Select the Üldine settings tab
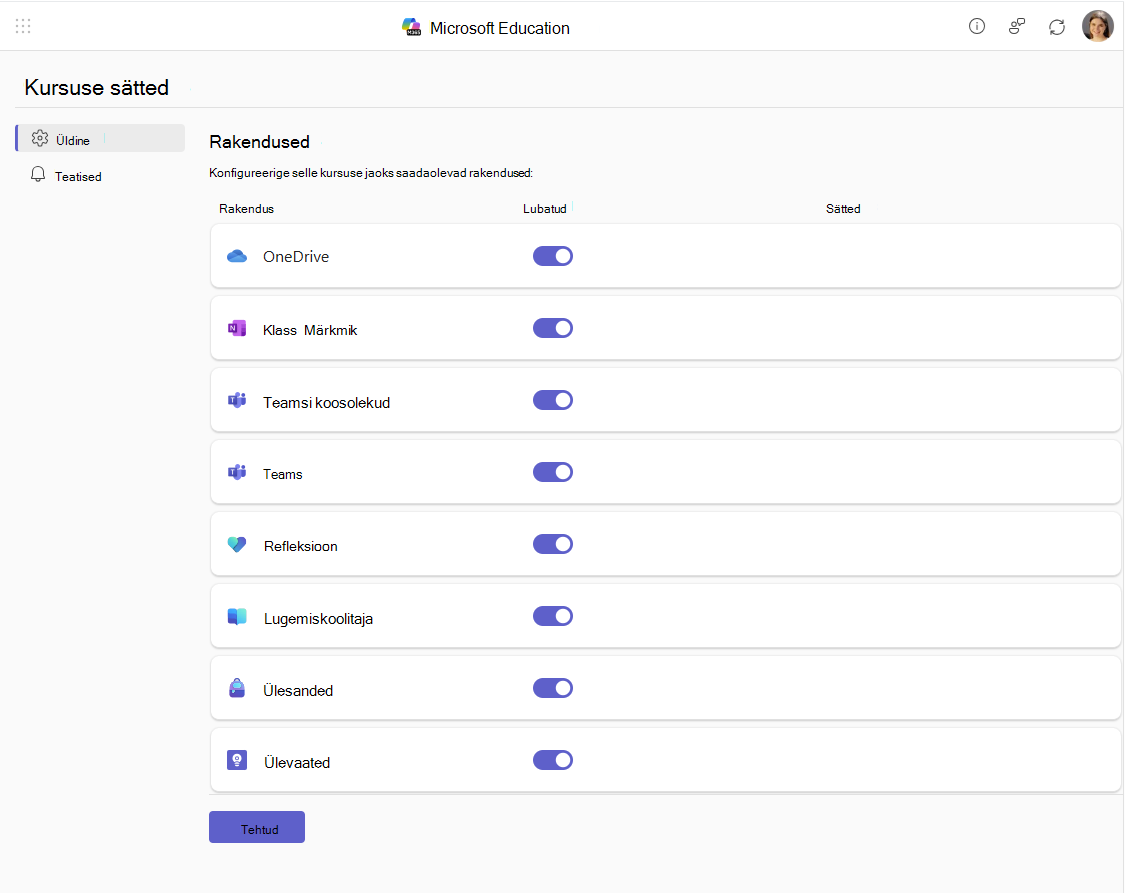 tap(100, 138)
